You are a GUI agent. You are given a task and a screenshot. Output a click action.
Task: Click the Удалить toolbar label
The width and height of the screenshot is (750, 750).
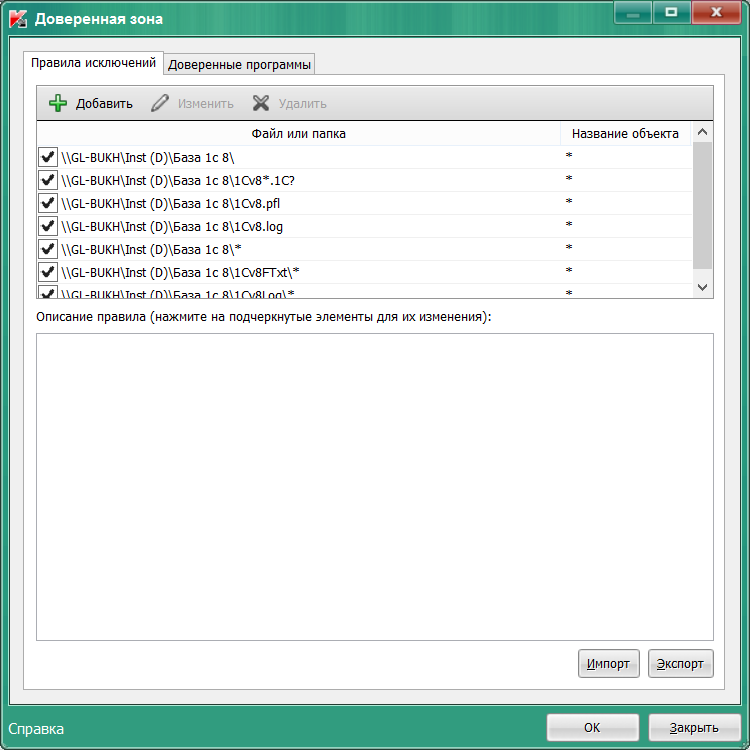[x=302, y=104]
